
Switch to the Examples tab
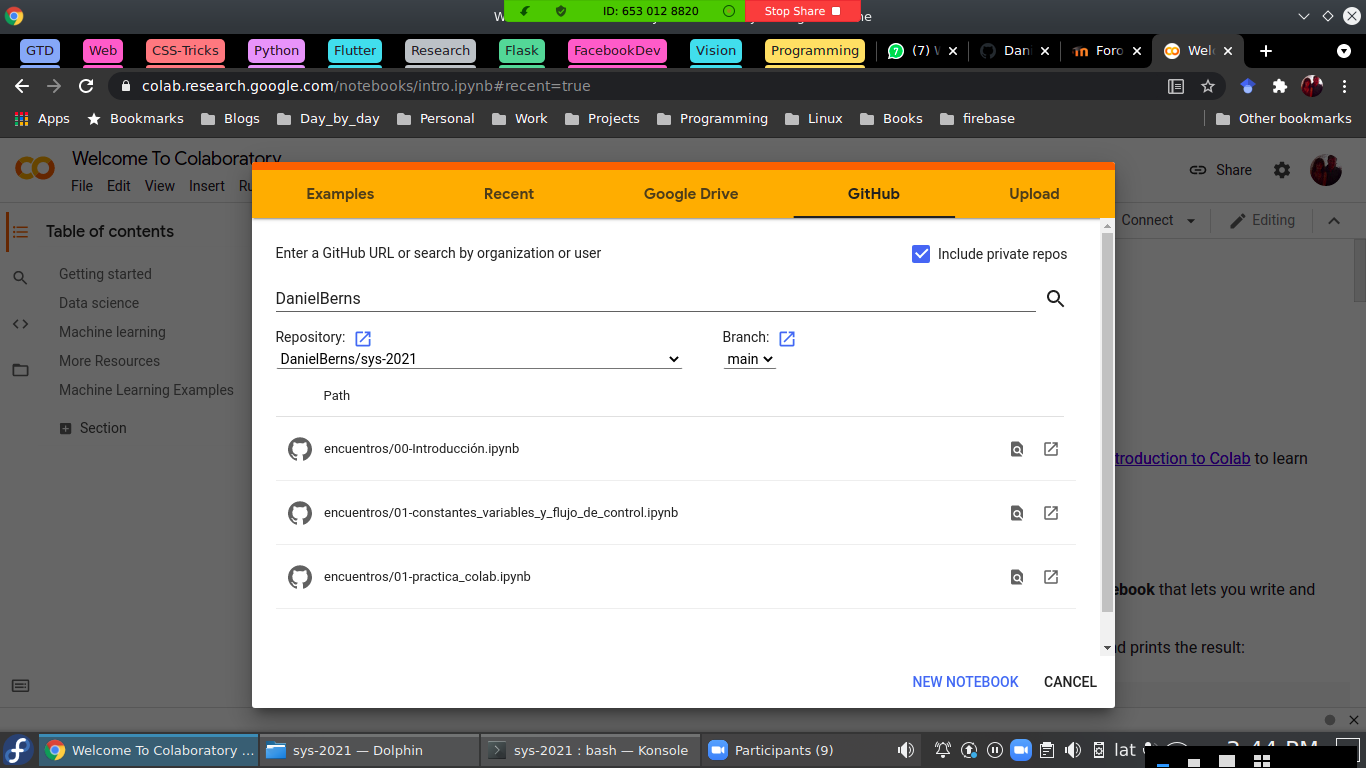pyautogui.click(x=340, y=194)
